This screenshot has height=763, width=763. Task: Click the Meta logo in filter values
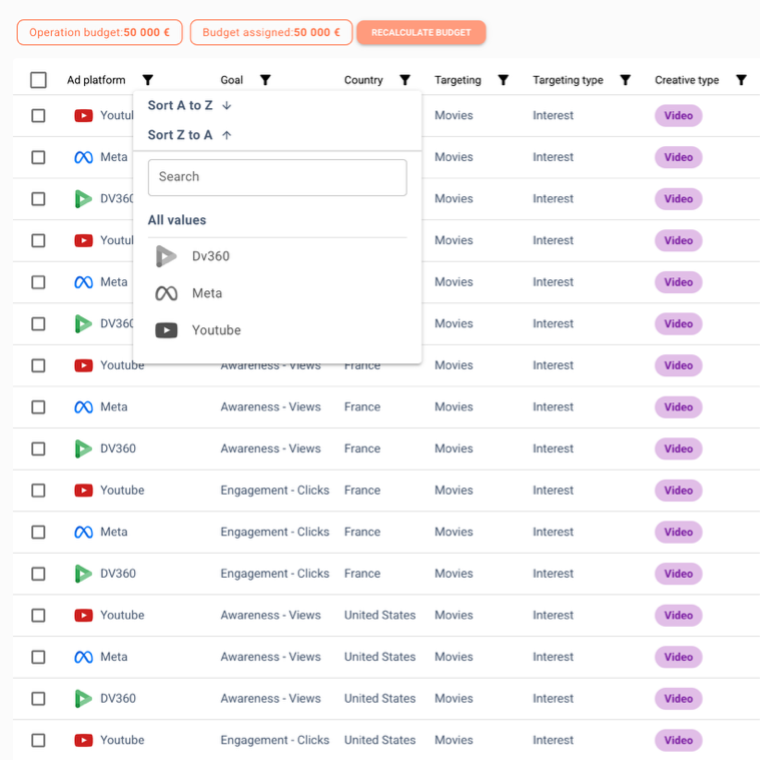(166, 293)
